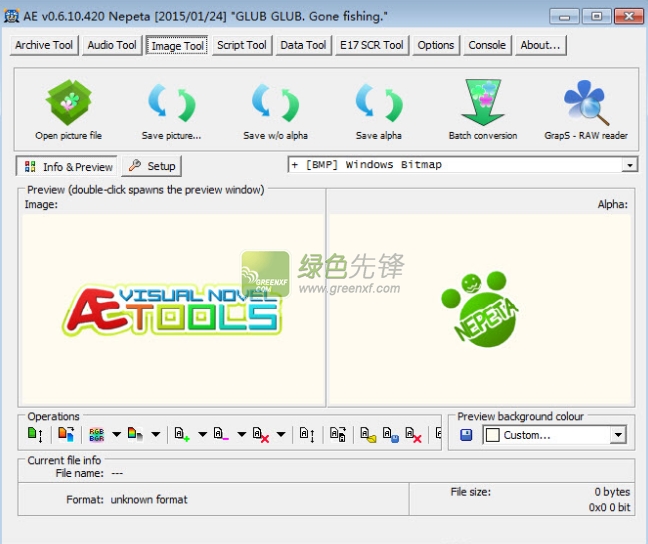This screenshot has width=648, height=544.
Task: Click the remove alpha icon before dropdown arrow
Action: [261, 434]
